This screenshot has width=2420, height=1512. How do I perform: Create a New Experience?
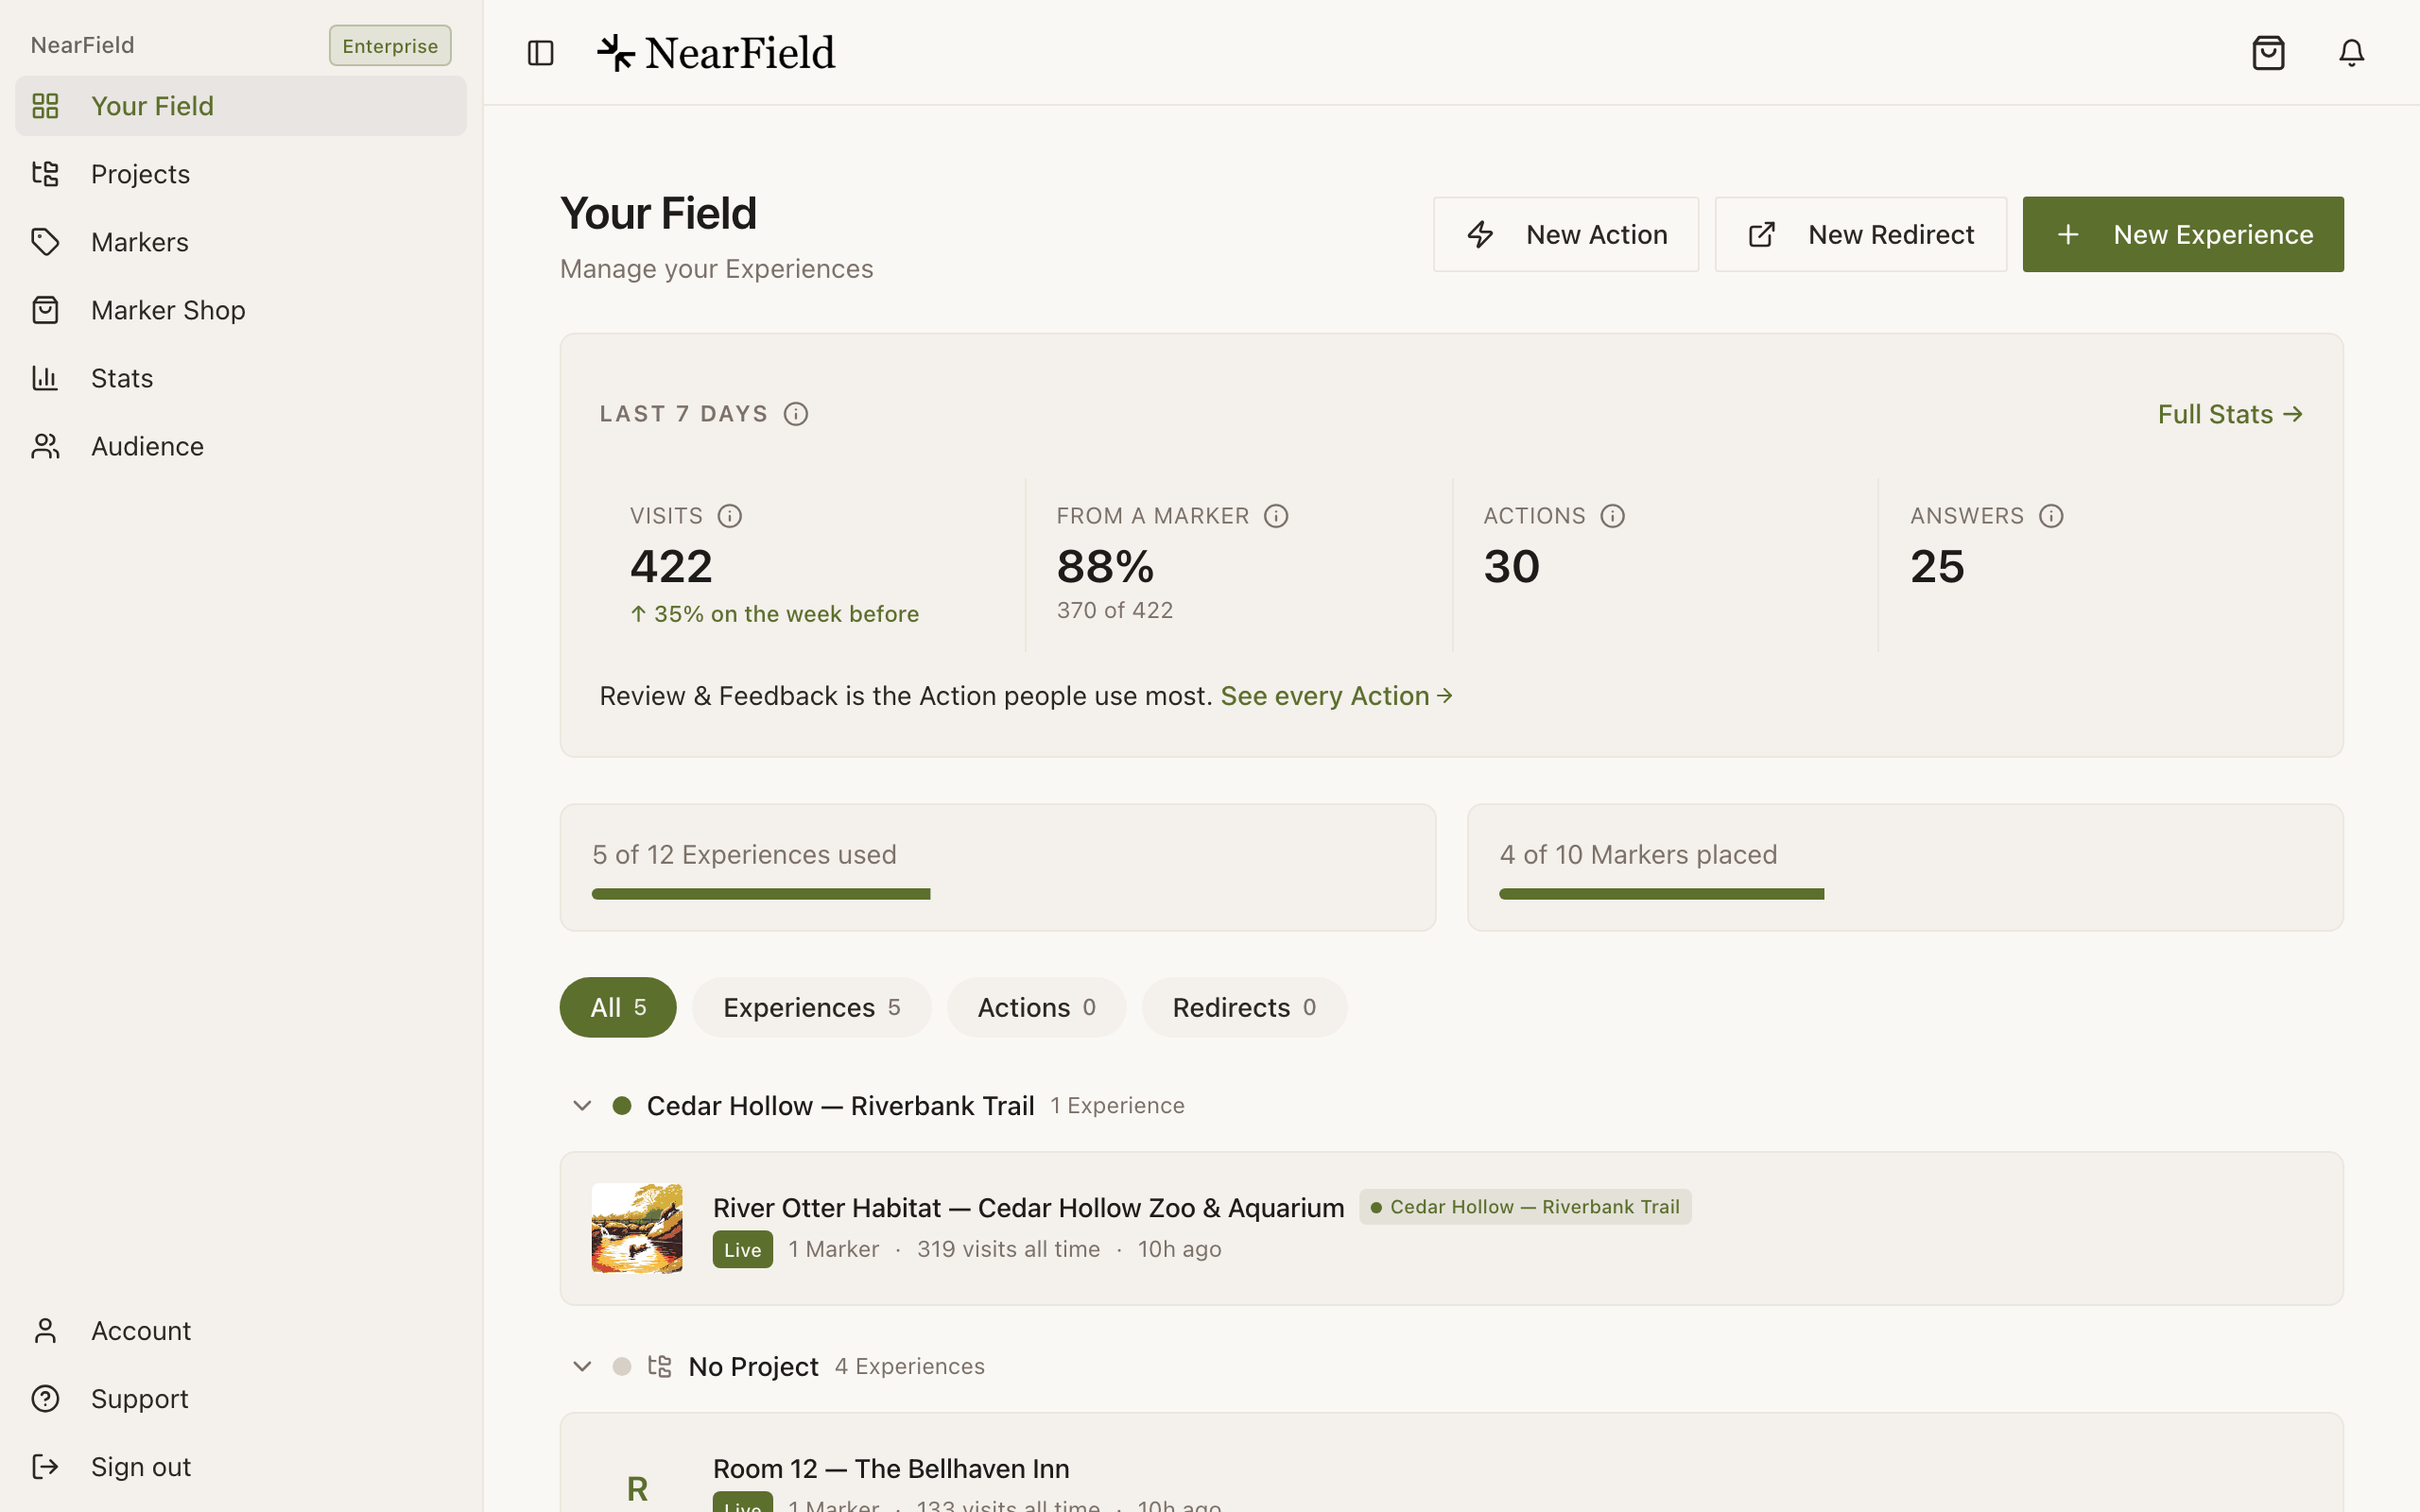[2183, 234]
